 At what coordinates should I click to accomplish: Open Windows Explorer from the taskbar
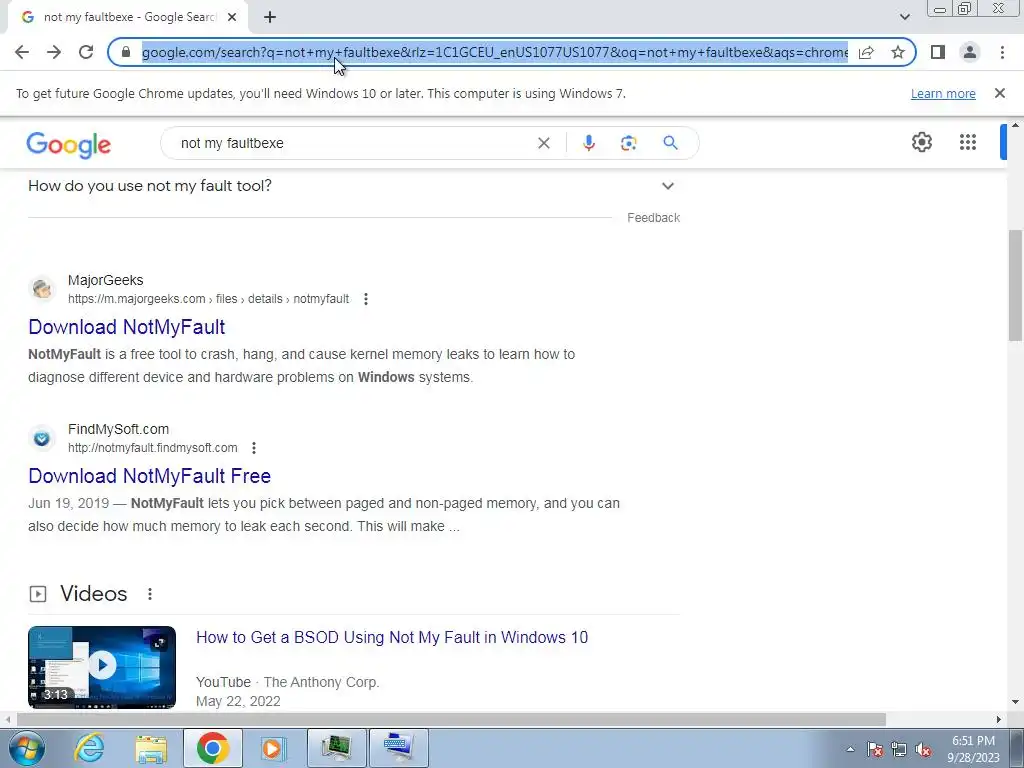pos(151,748)
